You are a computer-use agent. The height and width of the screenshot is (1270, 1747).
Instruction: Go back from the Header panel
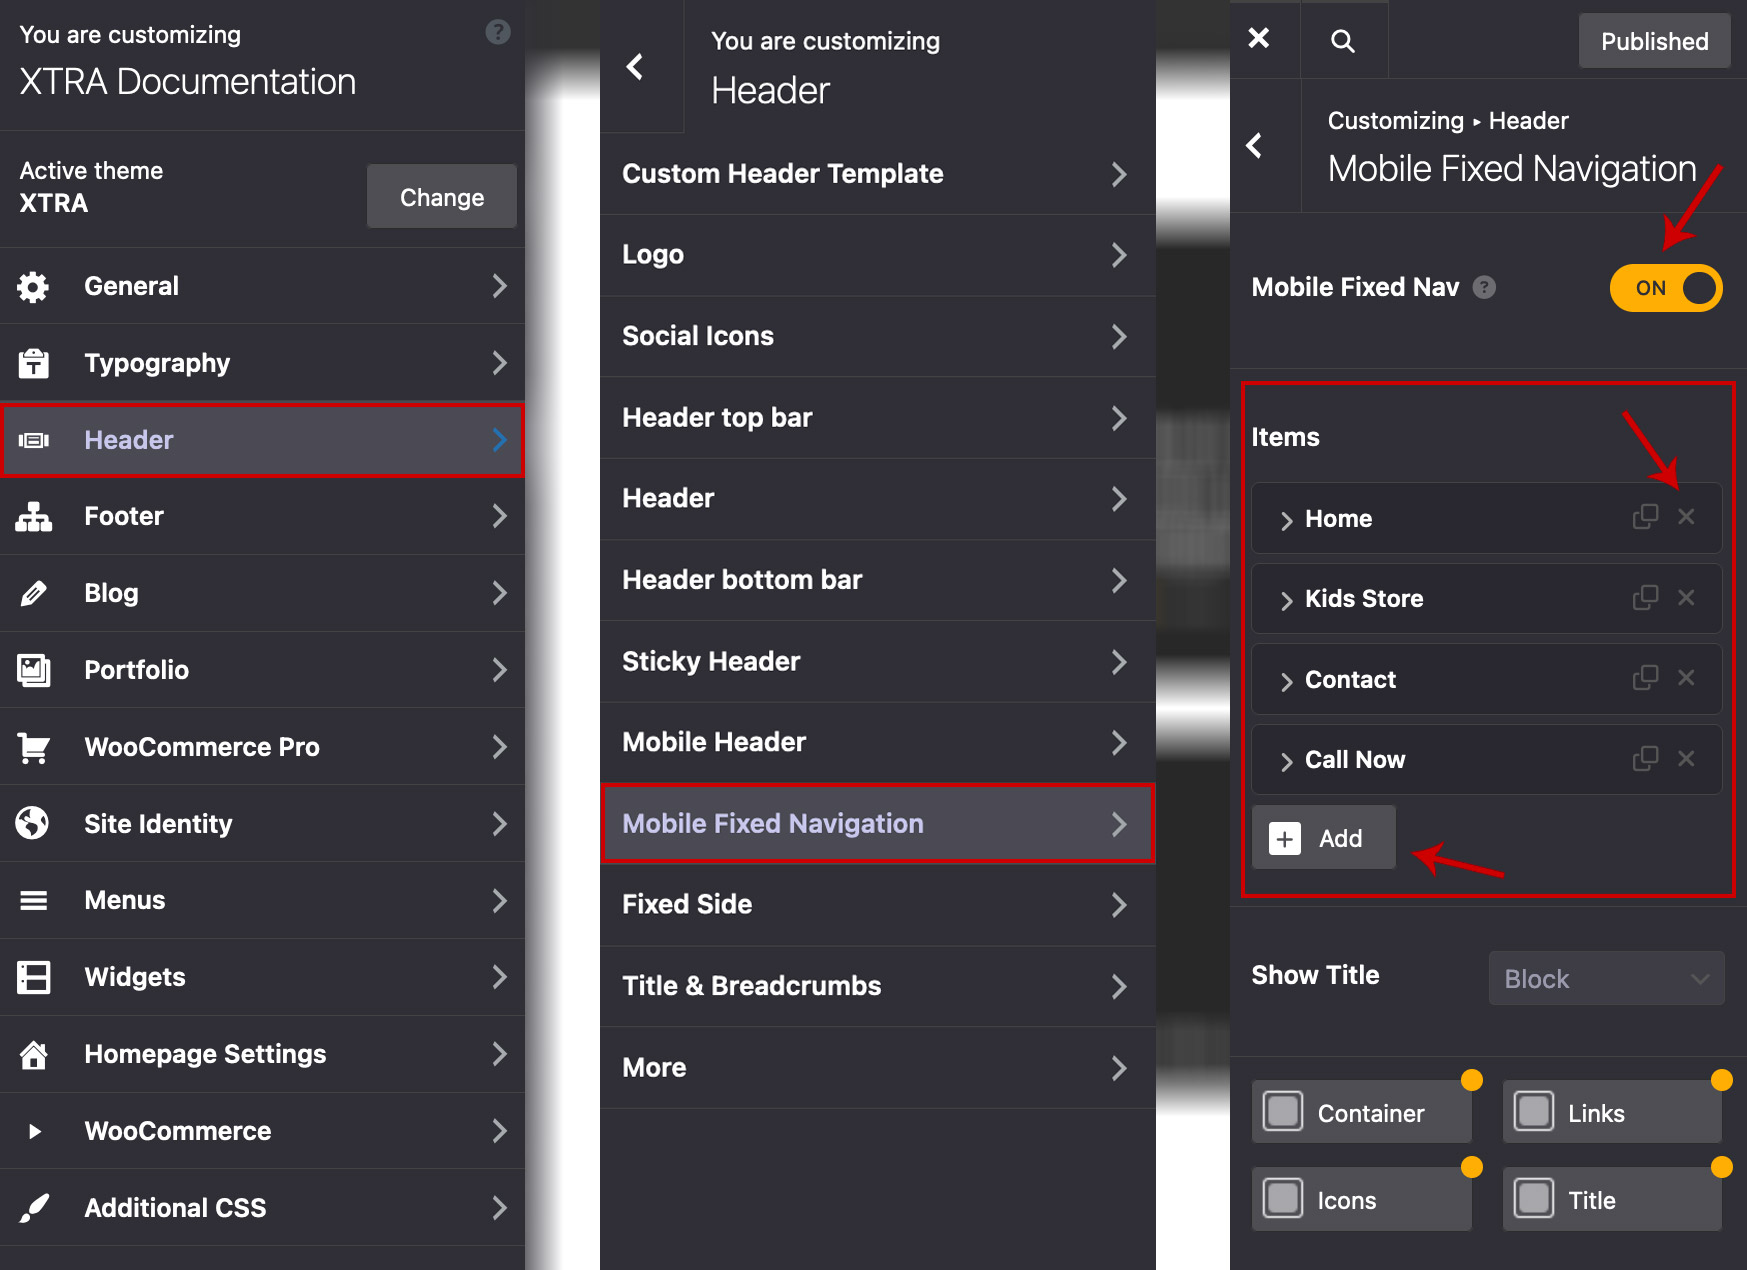tap(635, 67)
